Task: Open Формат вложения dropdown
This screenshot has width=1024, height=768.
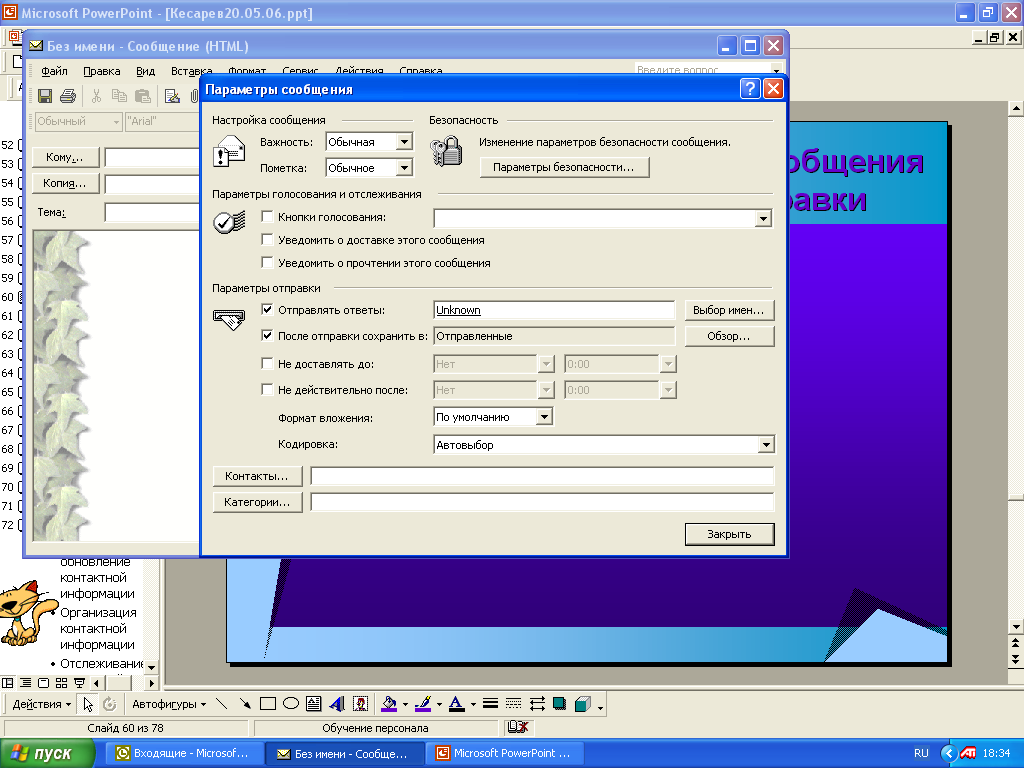Action: [x=544, y=417]
